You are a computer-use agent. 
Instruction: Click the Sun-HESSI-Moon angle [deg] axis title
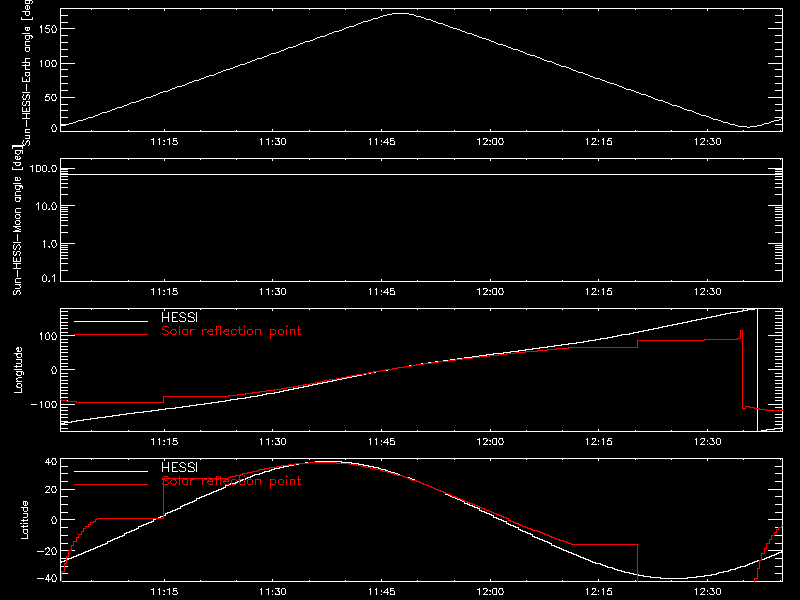coord(17,220)
